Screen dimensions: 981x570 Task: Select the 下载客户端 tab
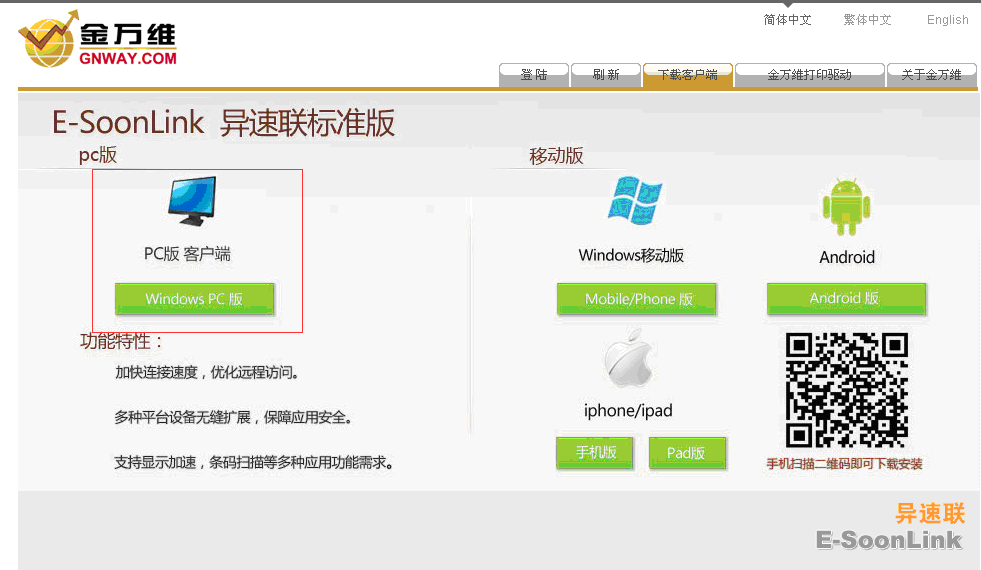coord(688,75)
